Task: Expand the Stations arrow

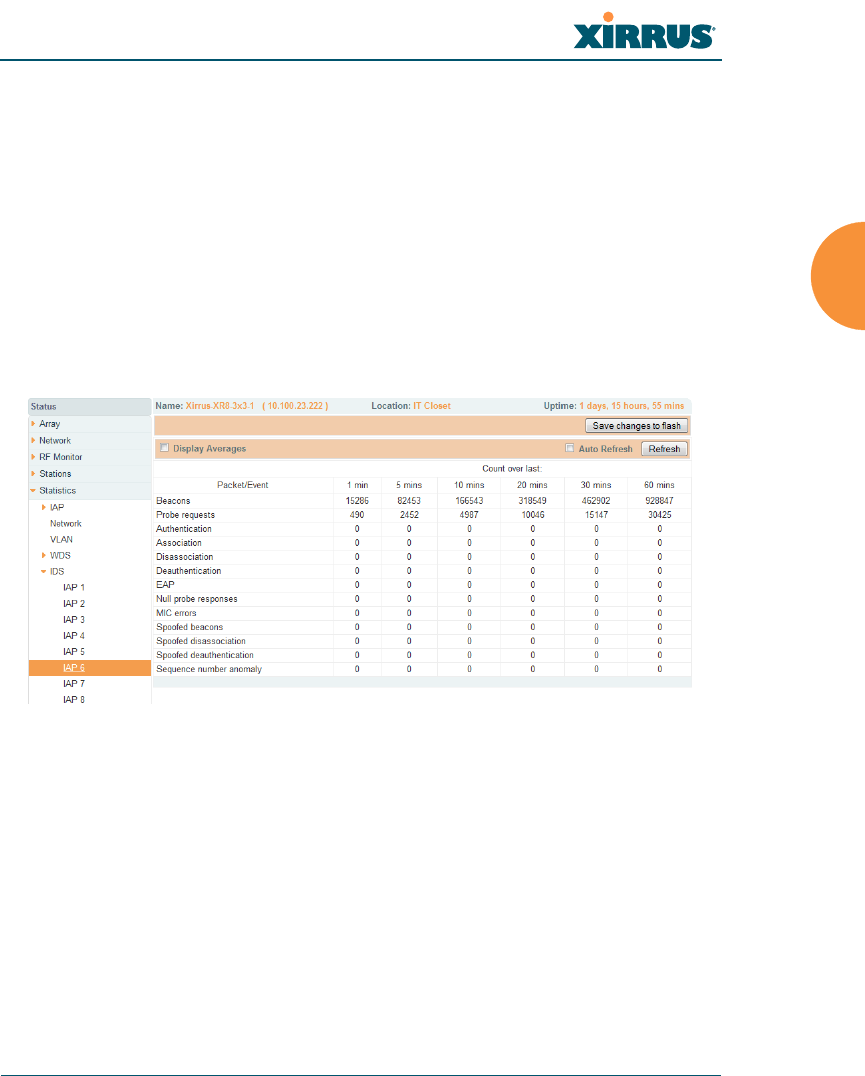Action: 33,473
